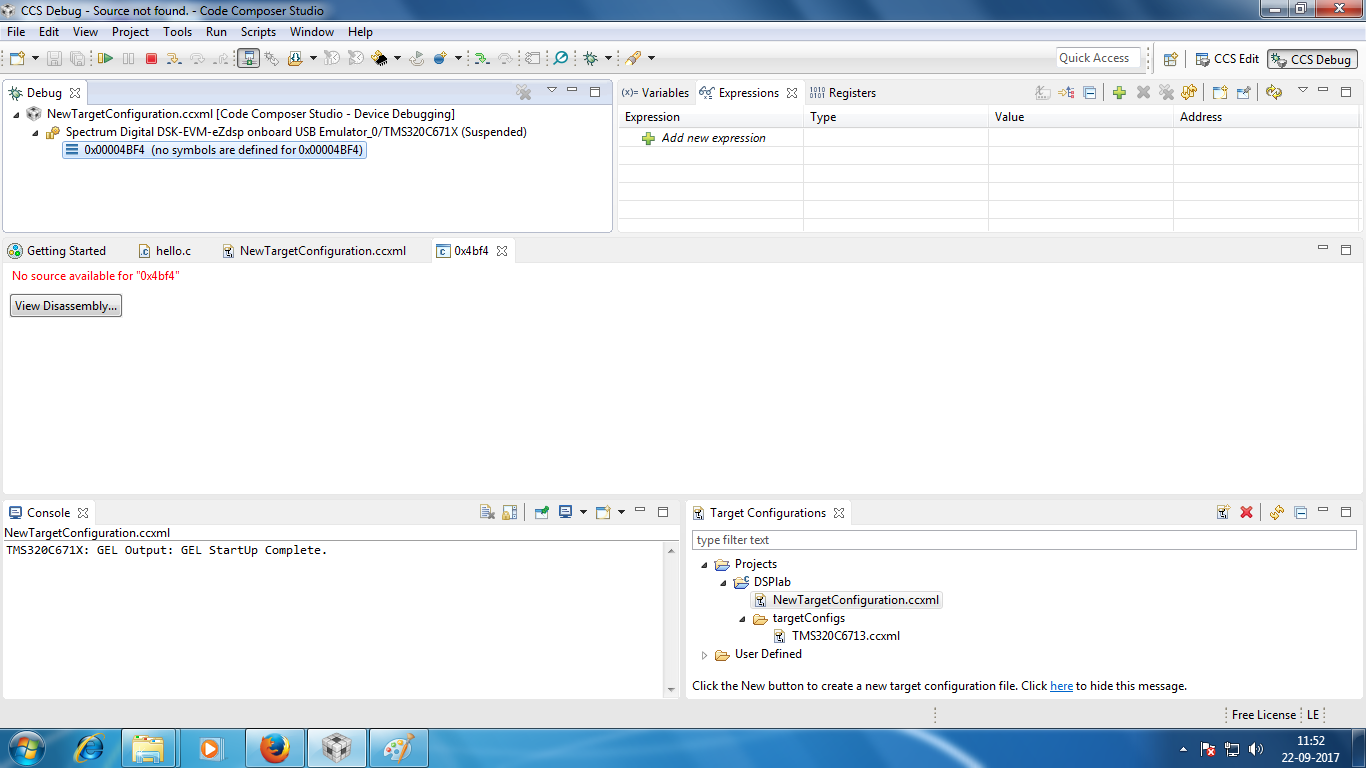The width and height of the screenshot is (1366, 768).
Task: Click Collapse All in Target Configurations view
Action: [1300, 513]
